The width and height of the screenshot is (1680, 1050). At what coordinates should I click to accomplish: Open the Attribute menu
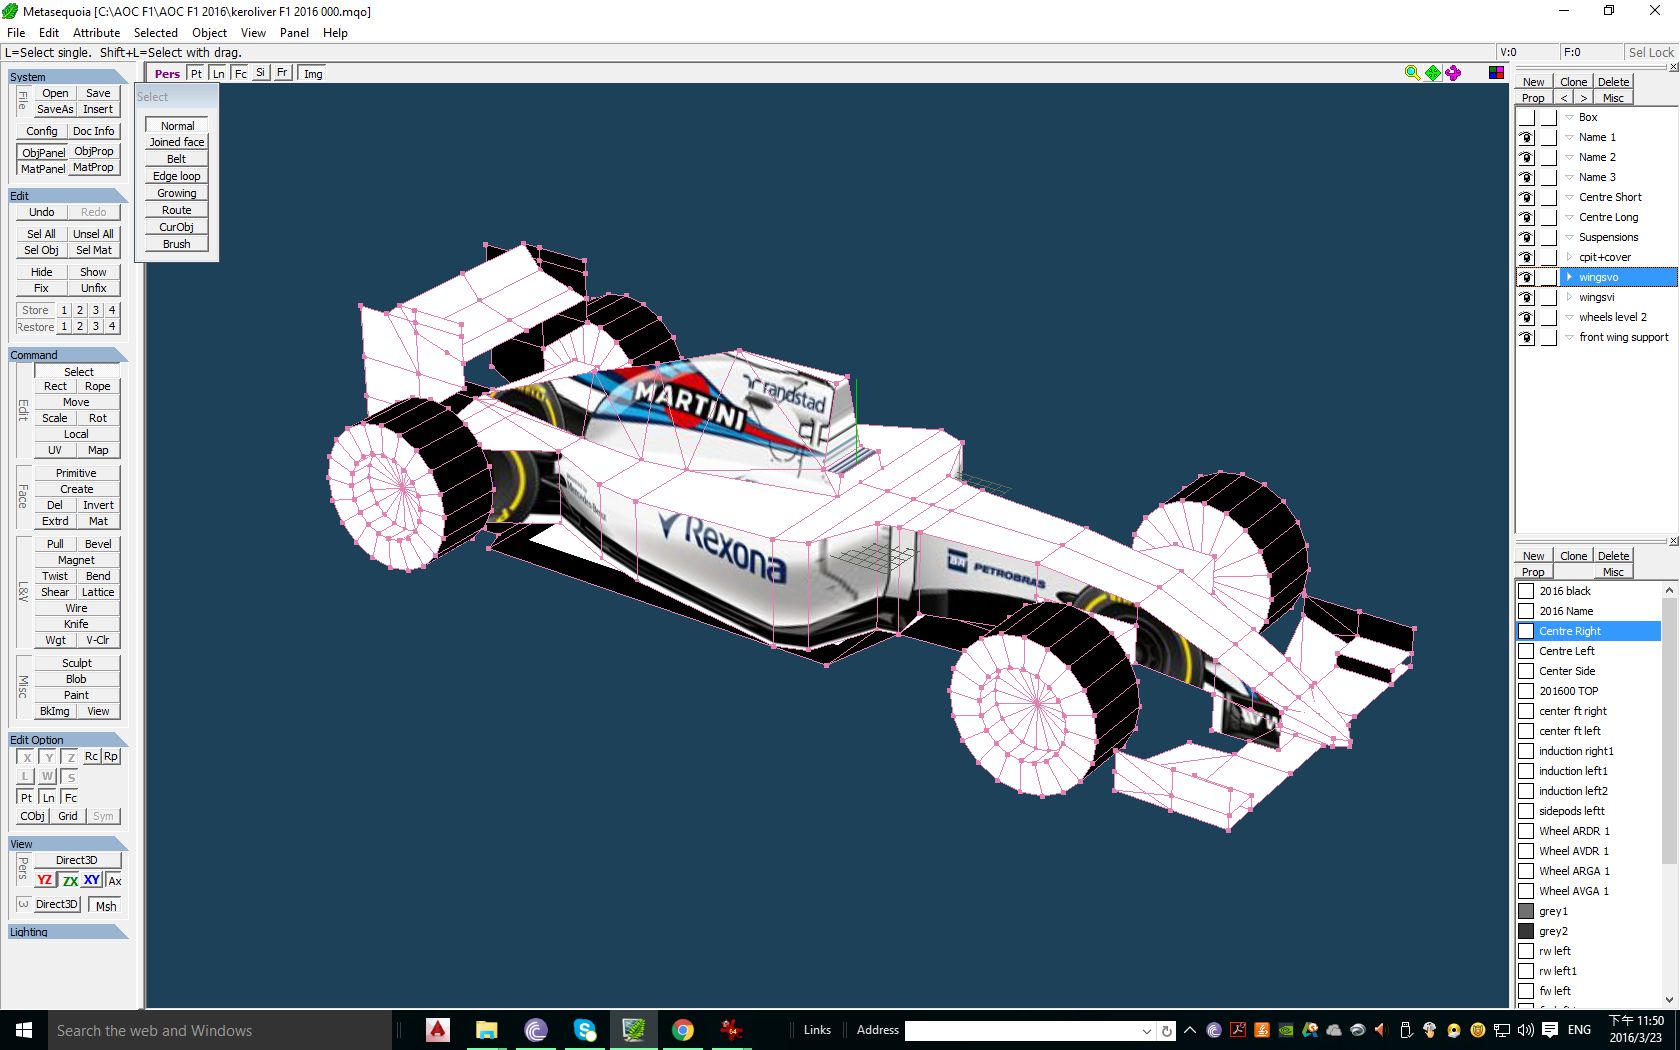96,33
